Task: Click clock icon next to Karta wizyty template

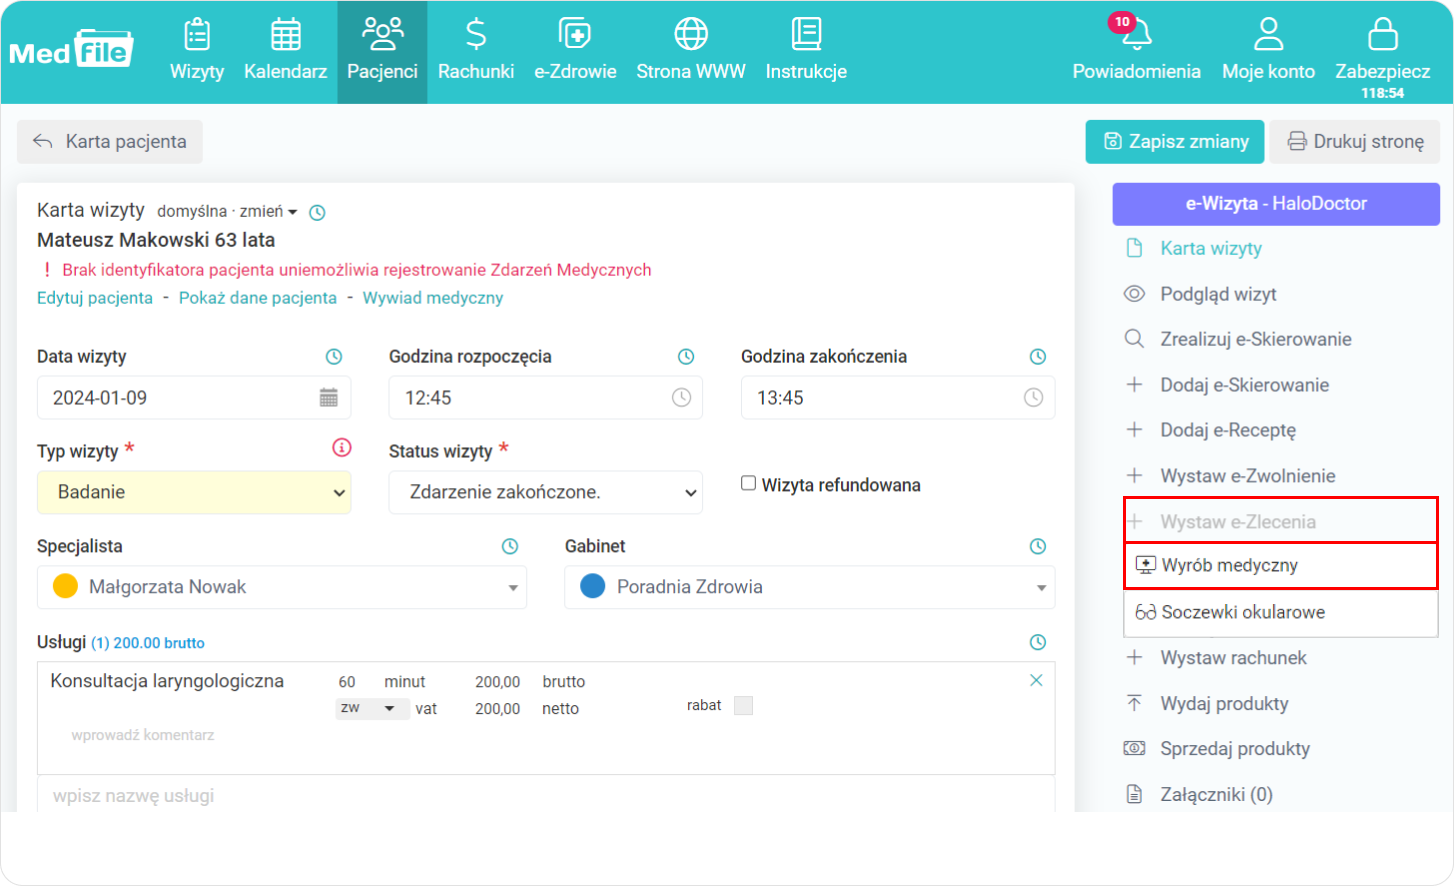Action: (317, 212)
